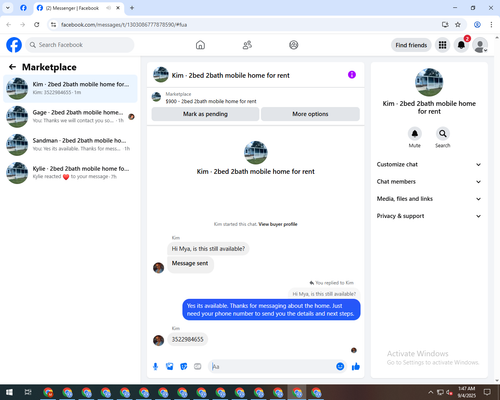Go back using the Marketplace arrow

[x=12, y=67]
